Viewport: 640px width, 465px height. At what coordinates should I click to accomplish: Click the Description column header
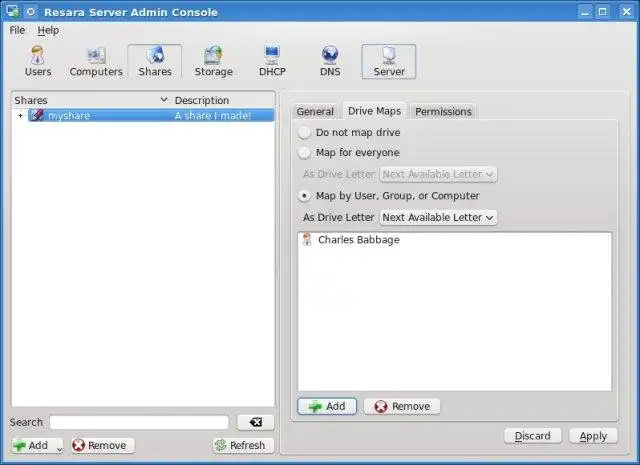224,100
